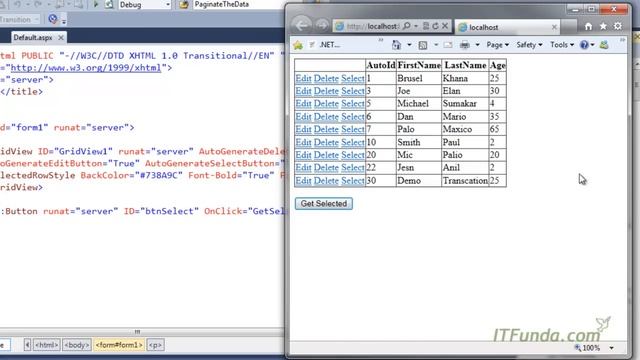Open the Safety menu in command bar
This screenshot has height=360, width=640.
529,45
